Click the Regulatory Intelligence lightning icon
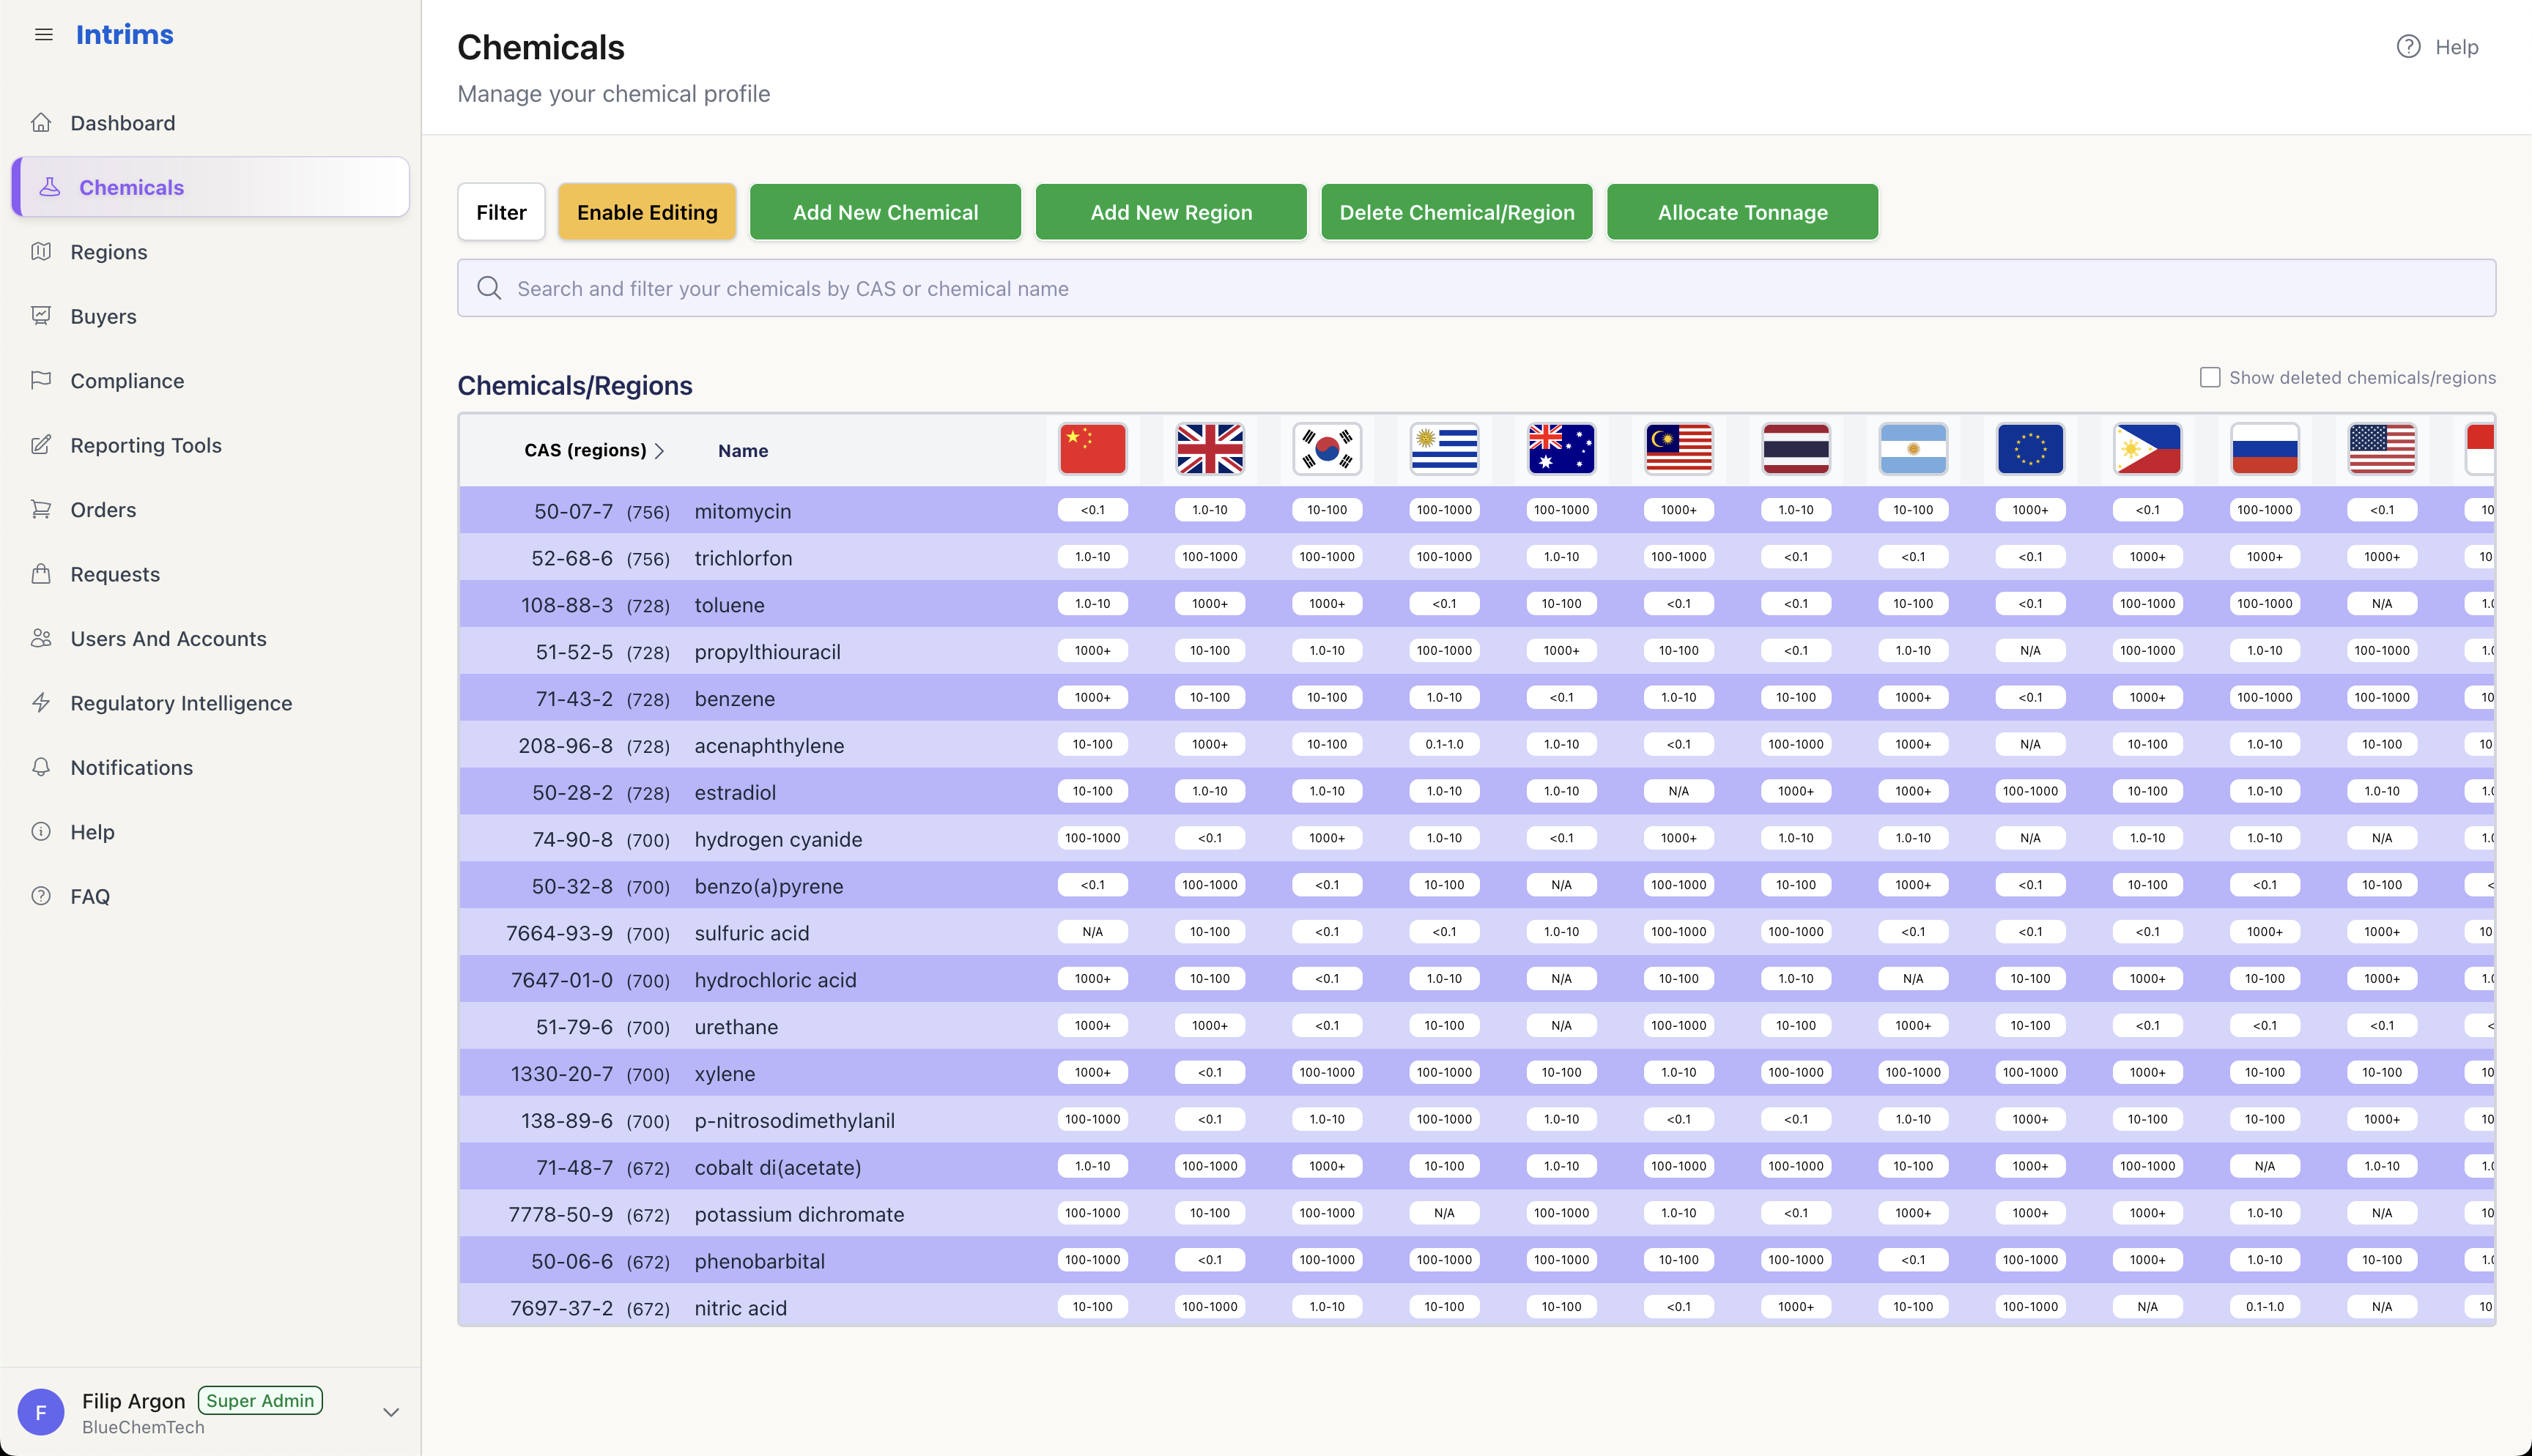The image size is (2532, 1456). click(41, 703)
